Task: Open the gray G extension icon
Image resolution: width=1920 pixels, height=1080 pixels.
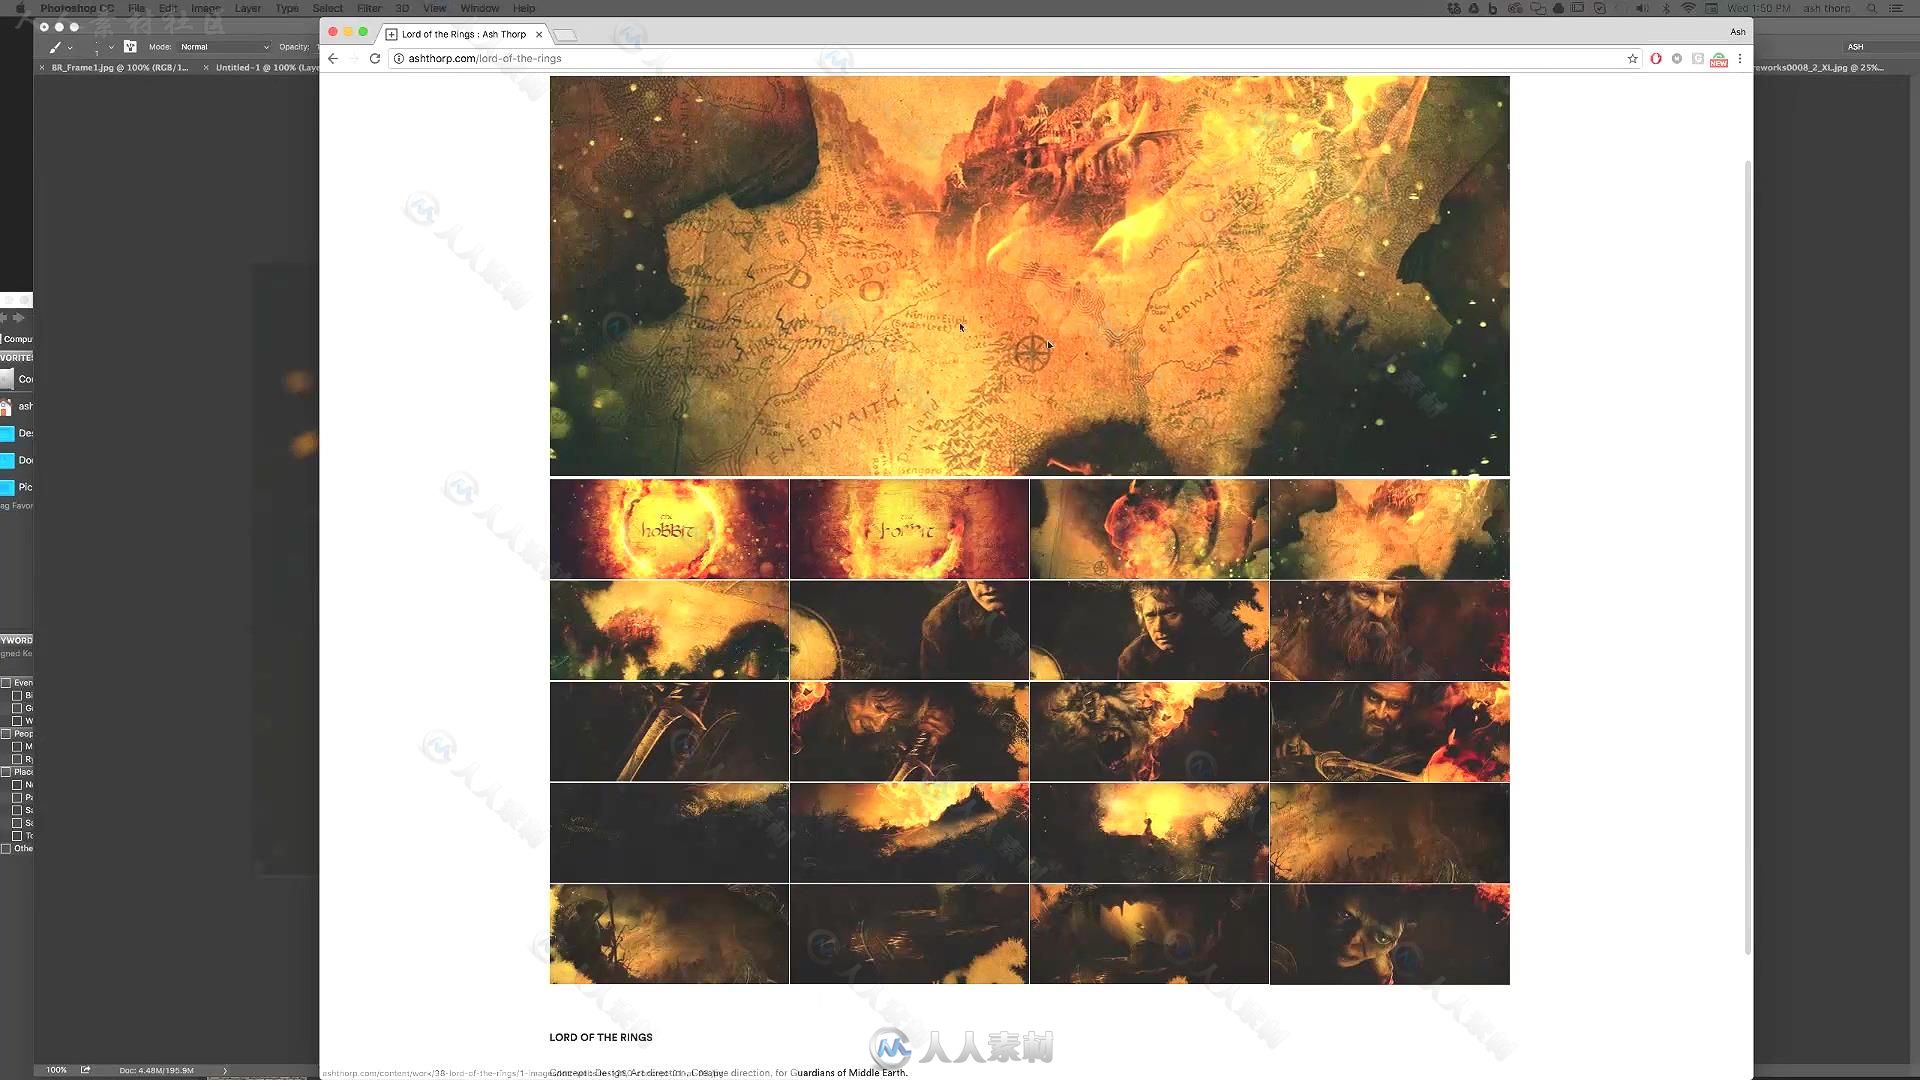Action: click(x=1698, y=58)
